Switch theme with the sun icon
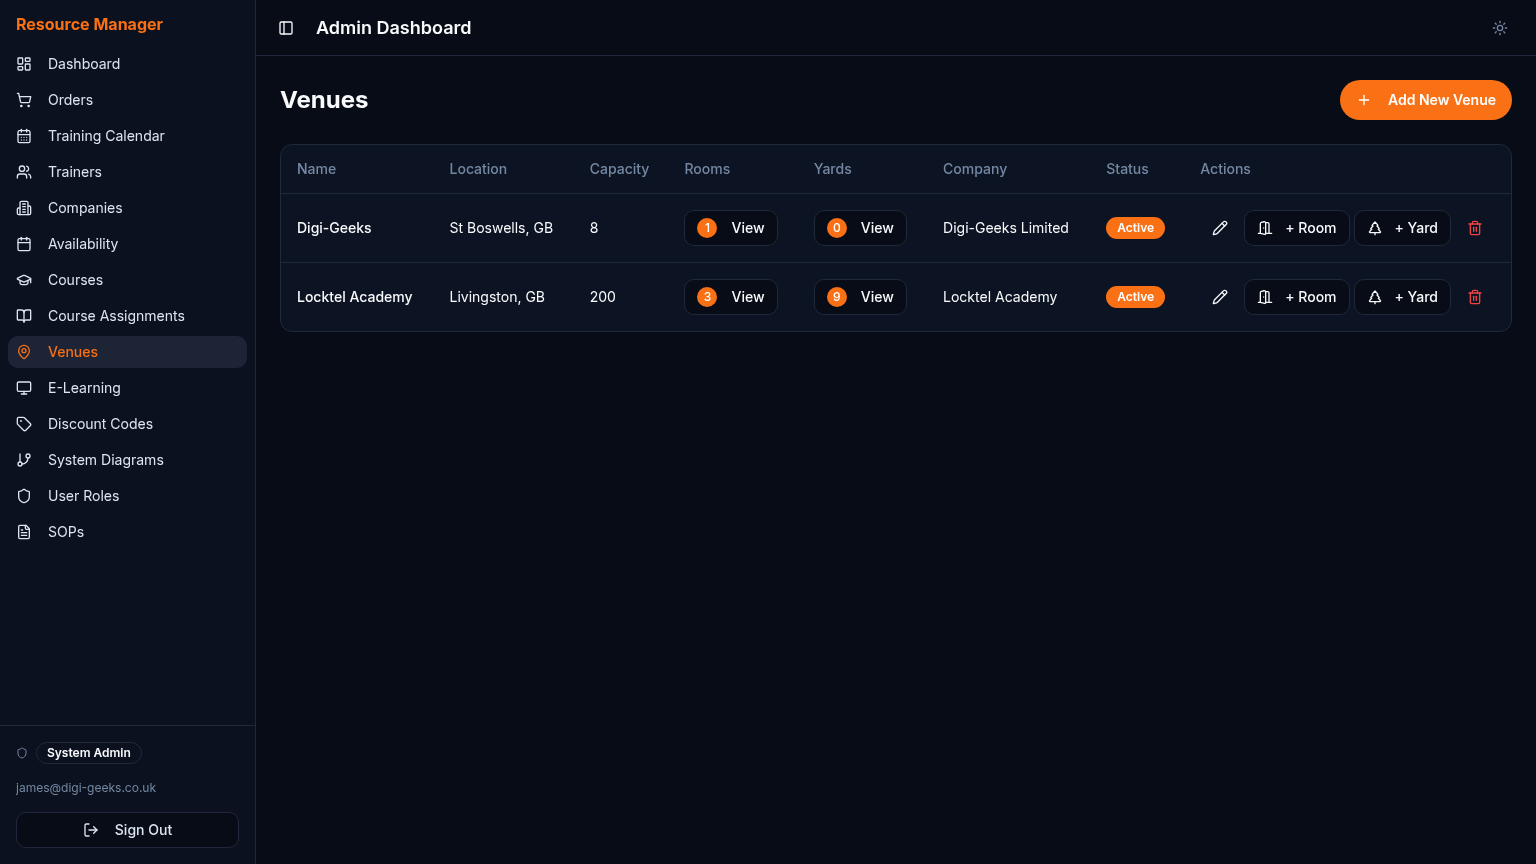 coord(1500,28)
